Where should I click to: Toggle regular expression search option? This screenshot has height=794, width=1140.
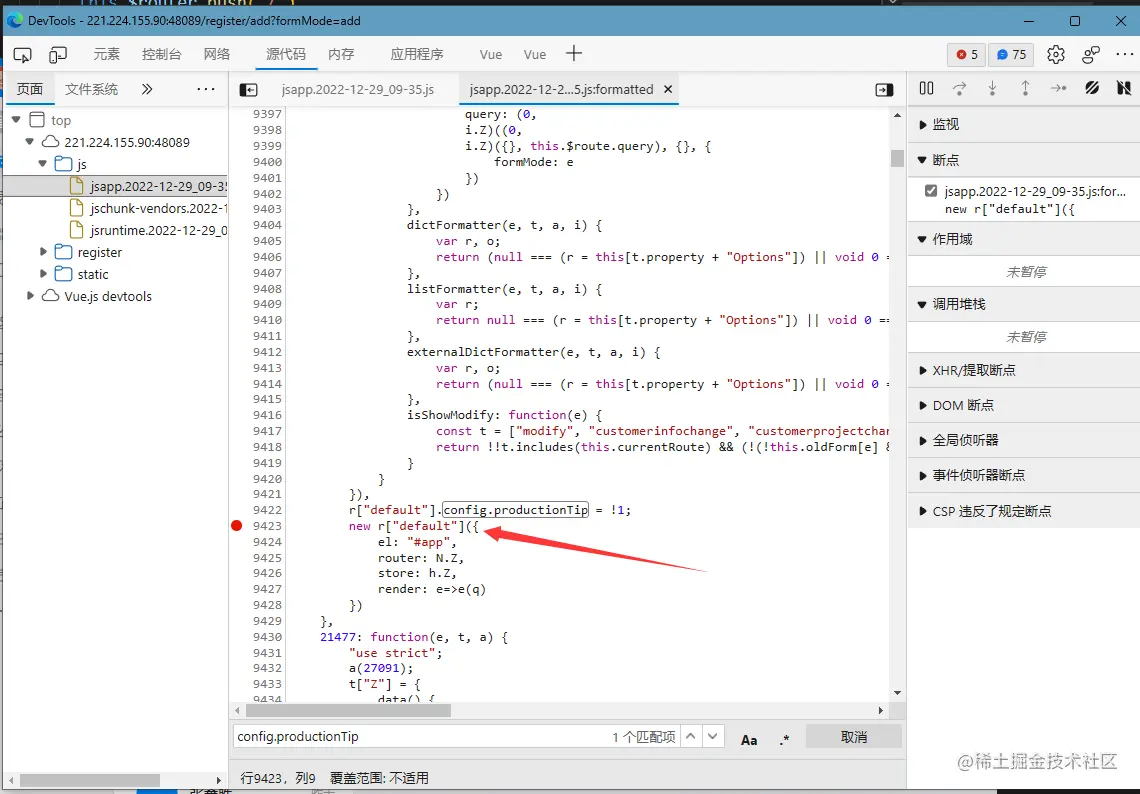point(784,739)
